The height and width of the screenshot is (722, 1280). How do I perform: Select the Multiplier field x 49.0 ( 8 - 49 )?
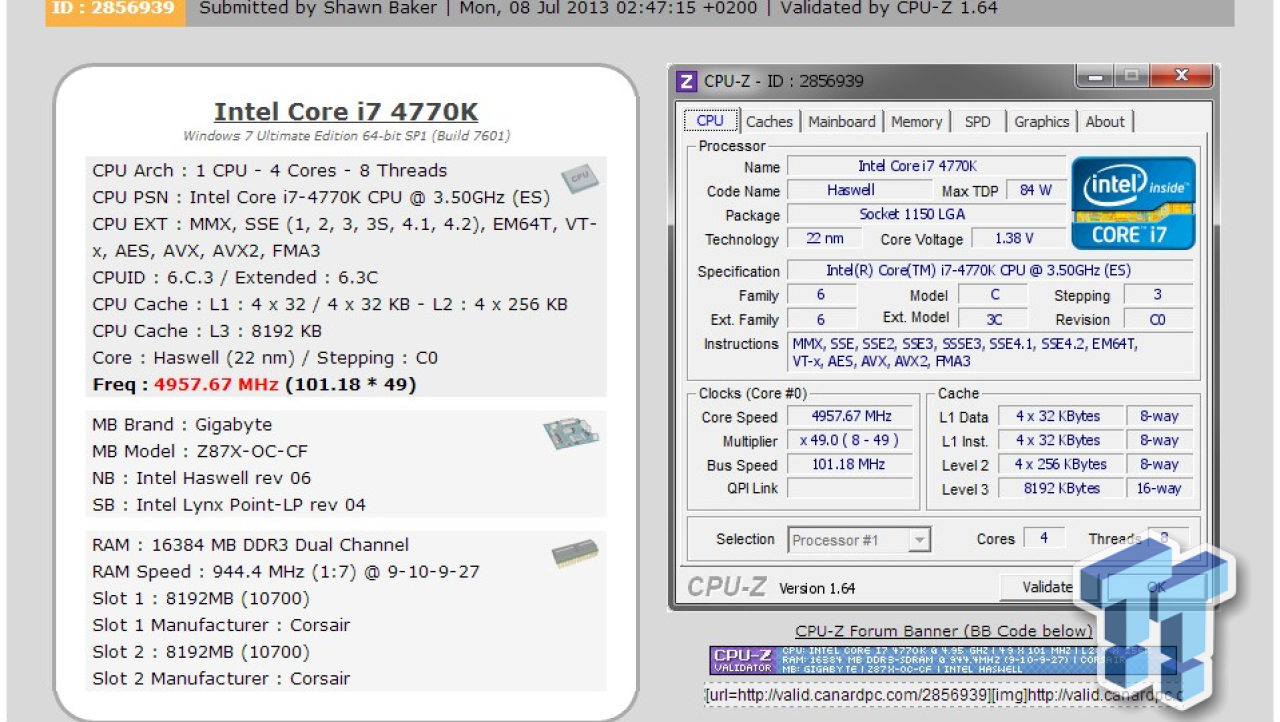(x=852, y=440)
